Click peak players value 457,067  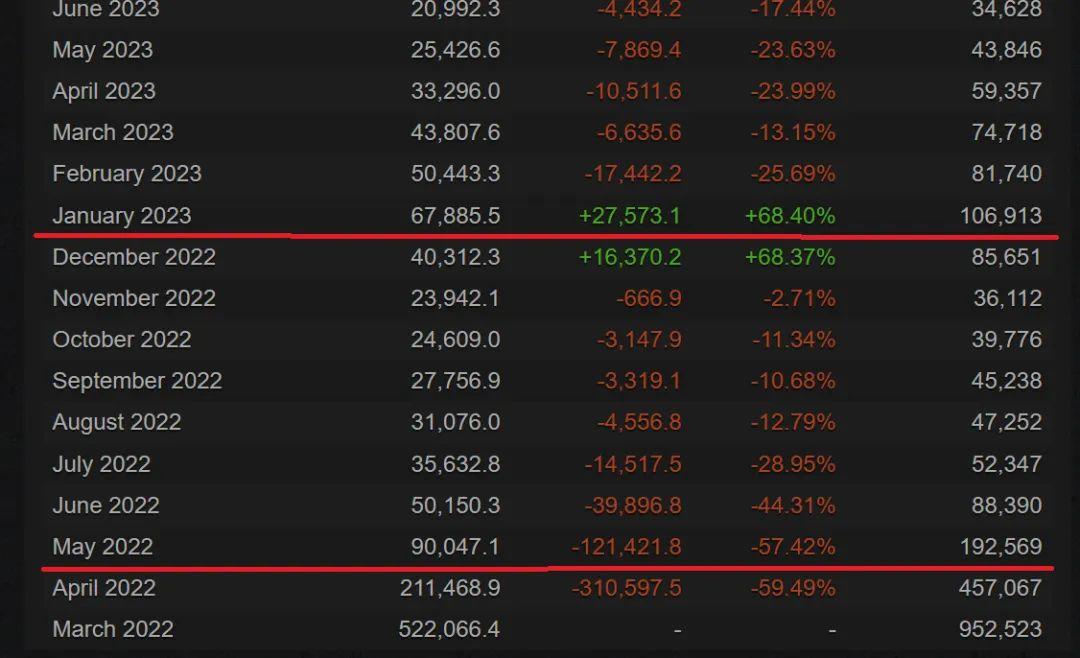click(1001, 588)
